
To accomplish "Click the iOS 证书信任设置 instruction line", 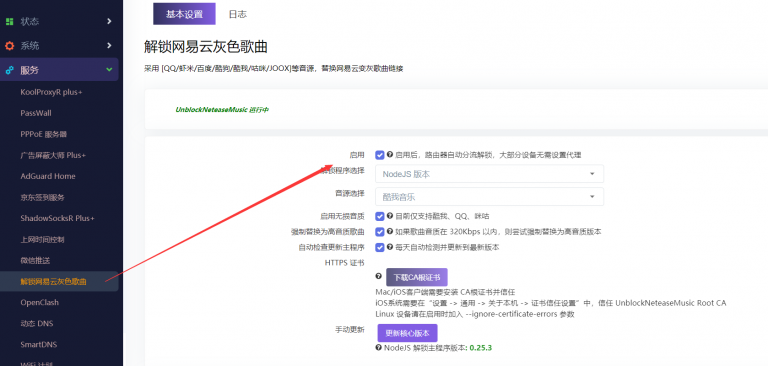I will pos(551,303).
